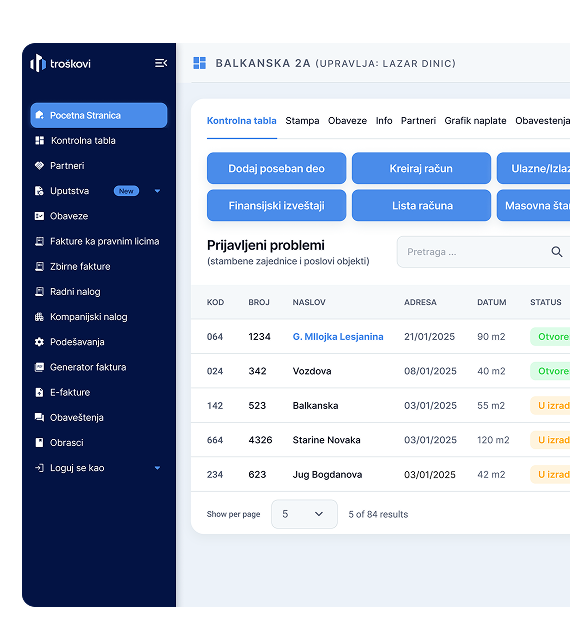Click the Partneri handshake icon
Screen dimensions: 570x636
[x=39, y=165]
